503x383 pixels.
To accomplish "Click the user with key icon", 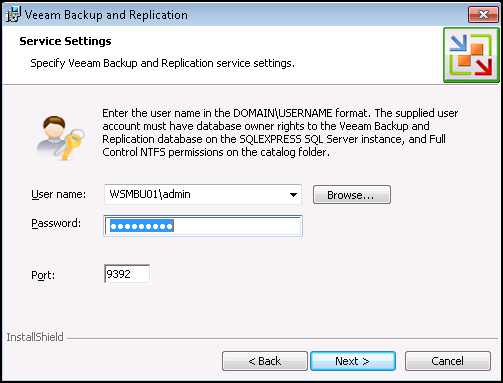I will (60, 138).
